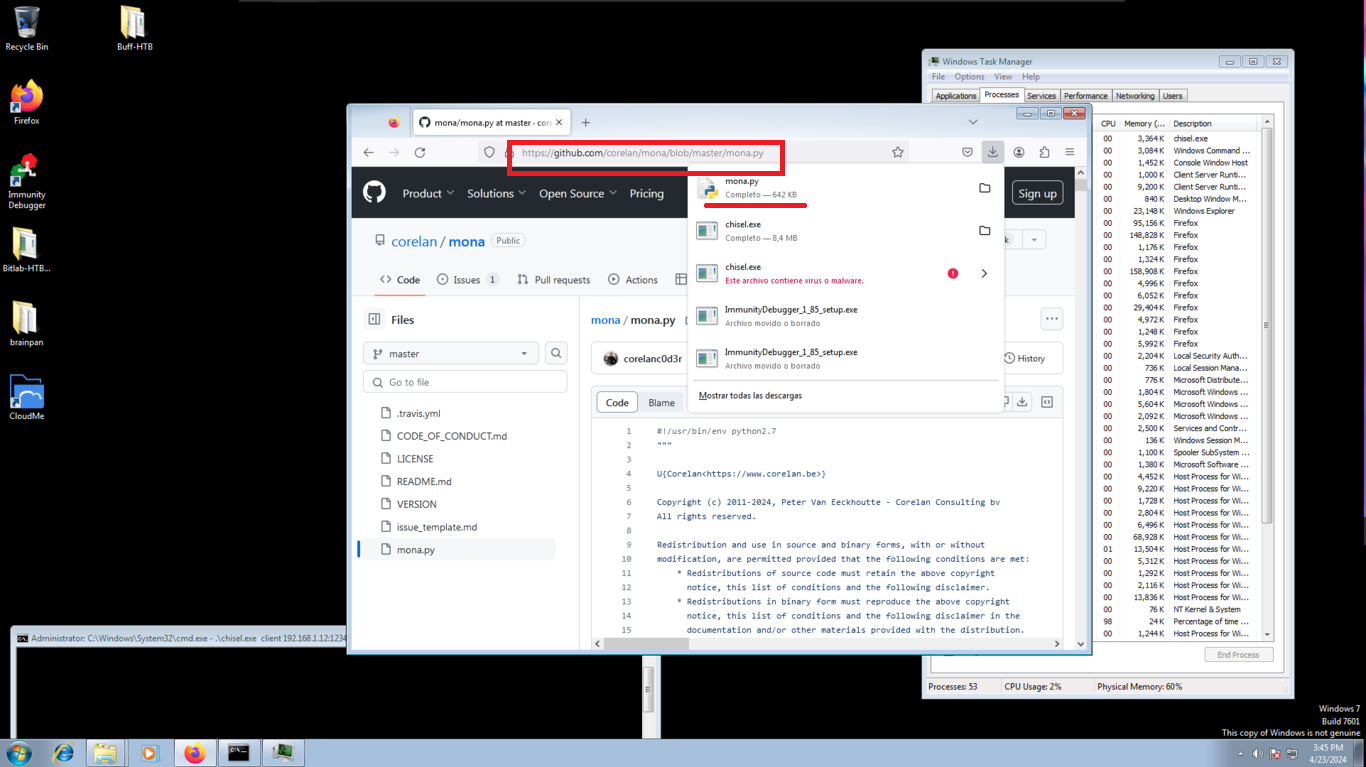The width and height of the screenshot is (1366, 767).
Task: Open README.md in the file tree
Action: 424,481
